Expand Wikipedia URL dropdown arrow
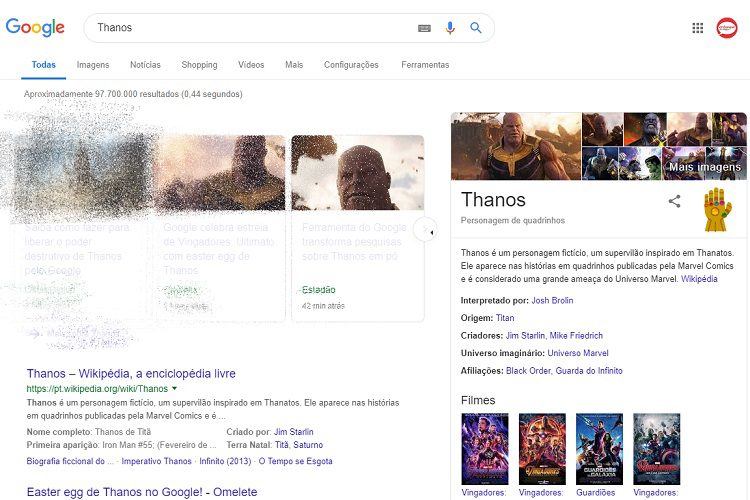Image resolution: width=750 pixels, height=500 pixels. (174, 388)
